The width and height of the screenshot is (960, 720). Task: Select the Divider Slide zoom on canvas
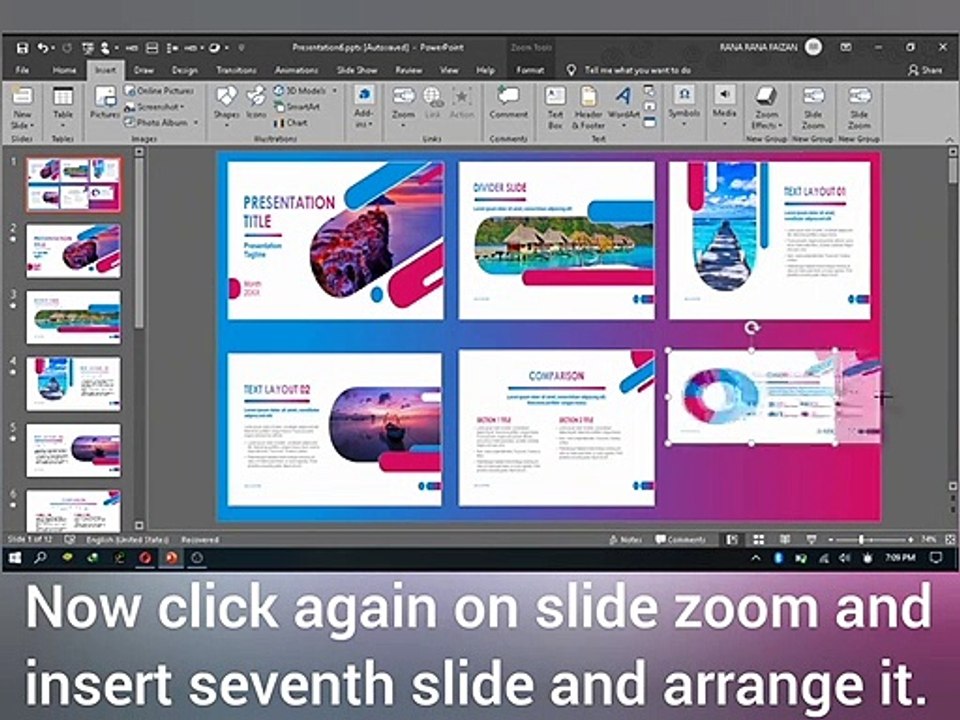click(x=556, y=240)
